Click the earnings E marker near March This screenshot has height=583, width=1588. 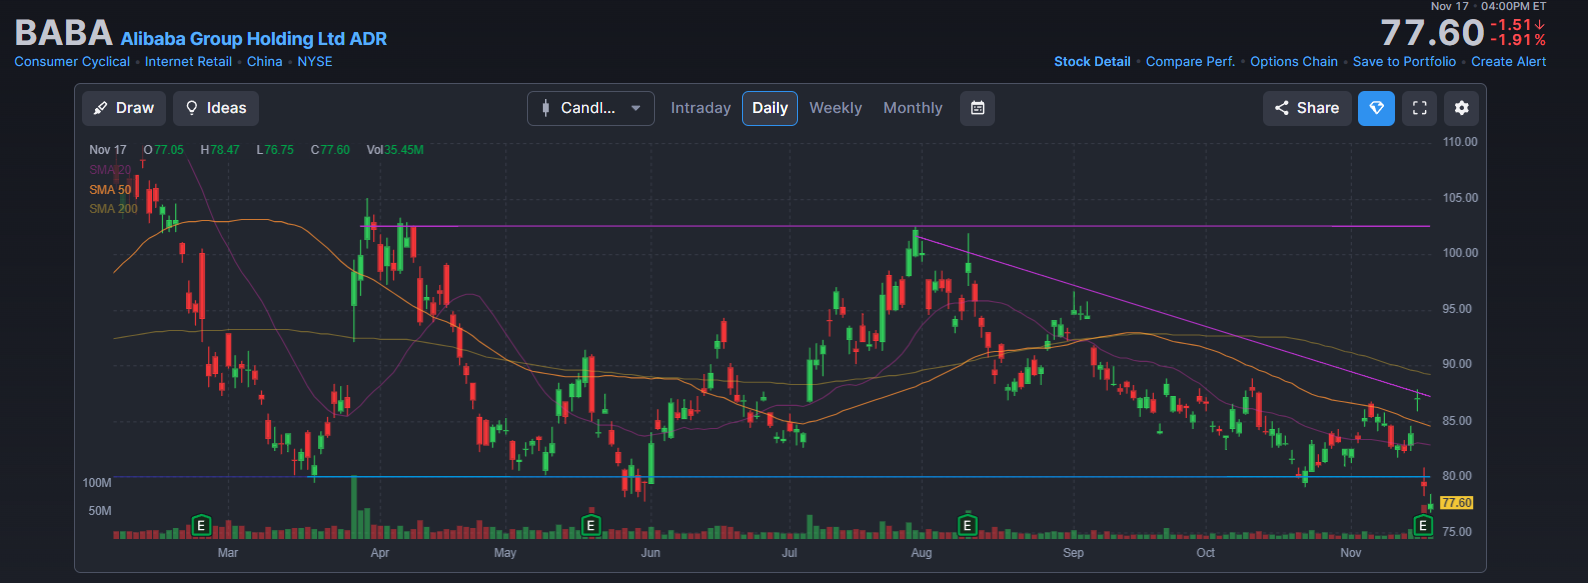201,525
